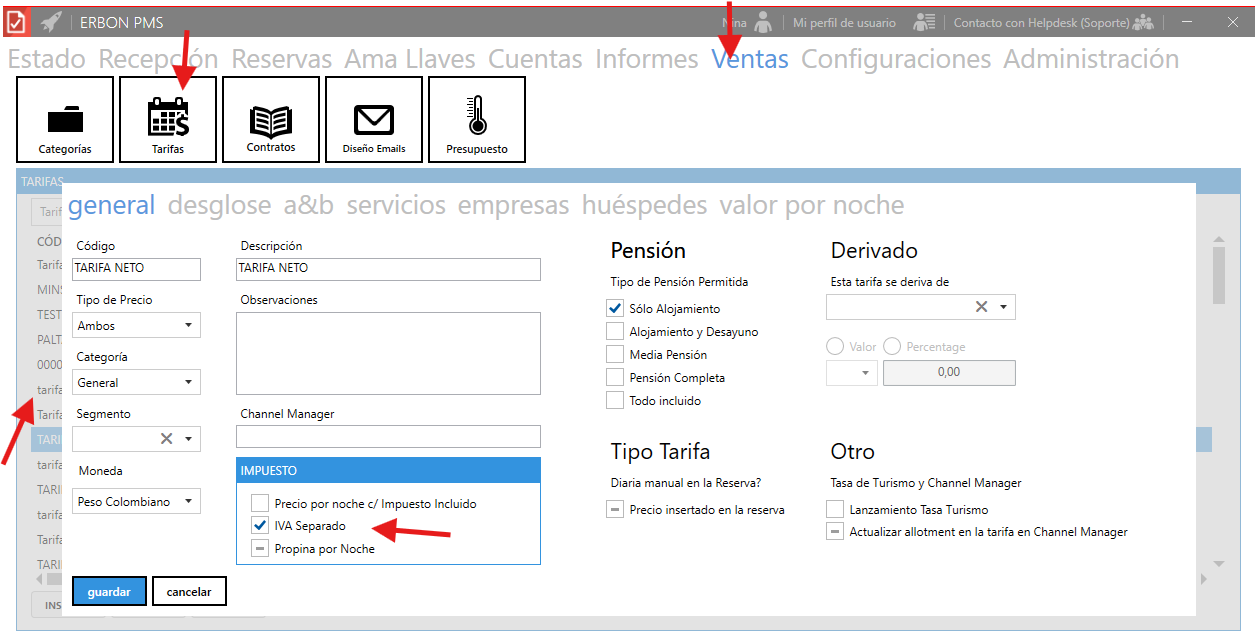The image size is (1255, 637).
Task: Click the guardar button
Action: [x=109, y=592]
